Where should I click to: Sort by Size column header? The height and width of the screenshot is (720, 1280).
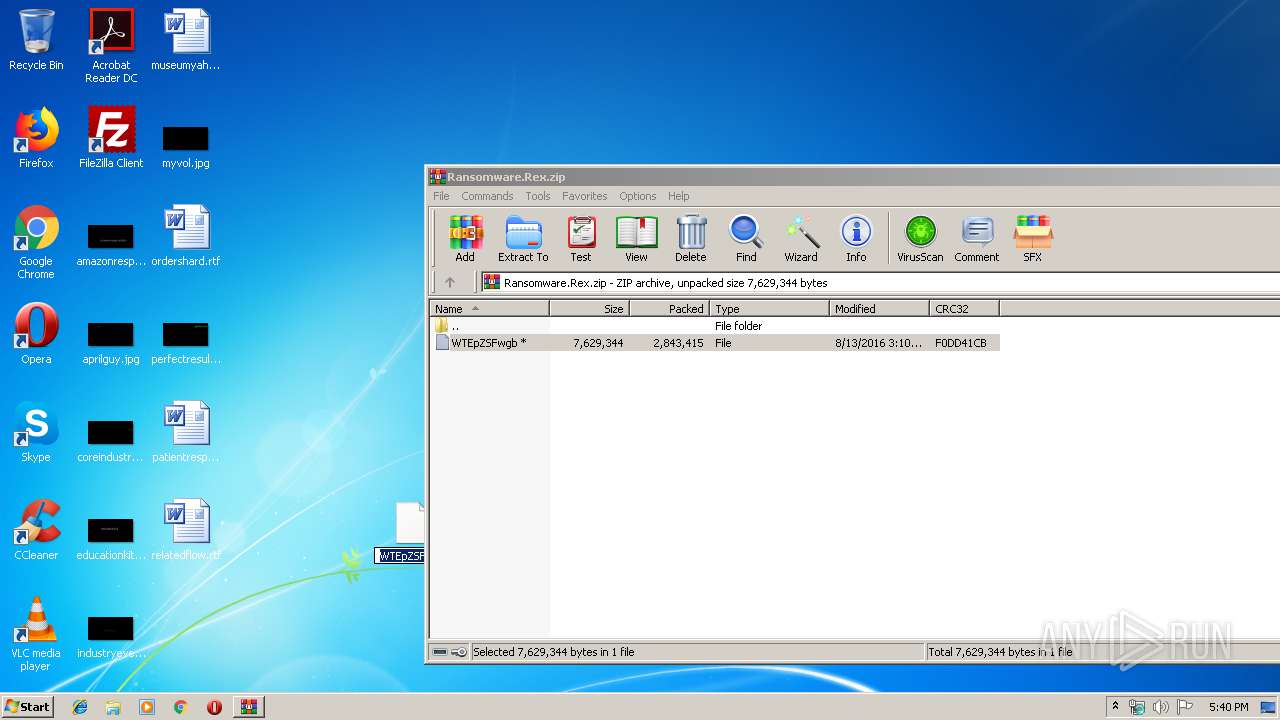click(590, 309)
